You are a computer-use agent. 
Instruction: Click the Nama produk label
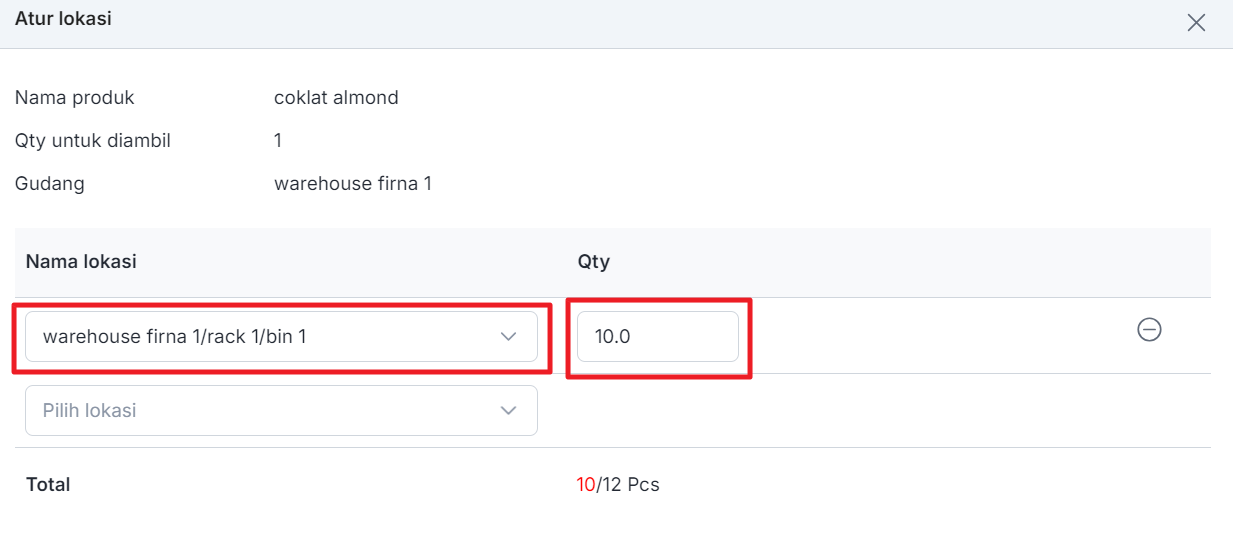(74, 97)
